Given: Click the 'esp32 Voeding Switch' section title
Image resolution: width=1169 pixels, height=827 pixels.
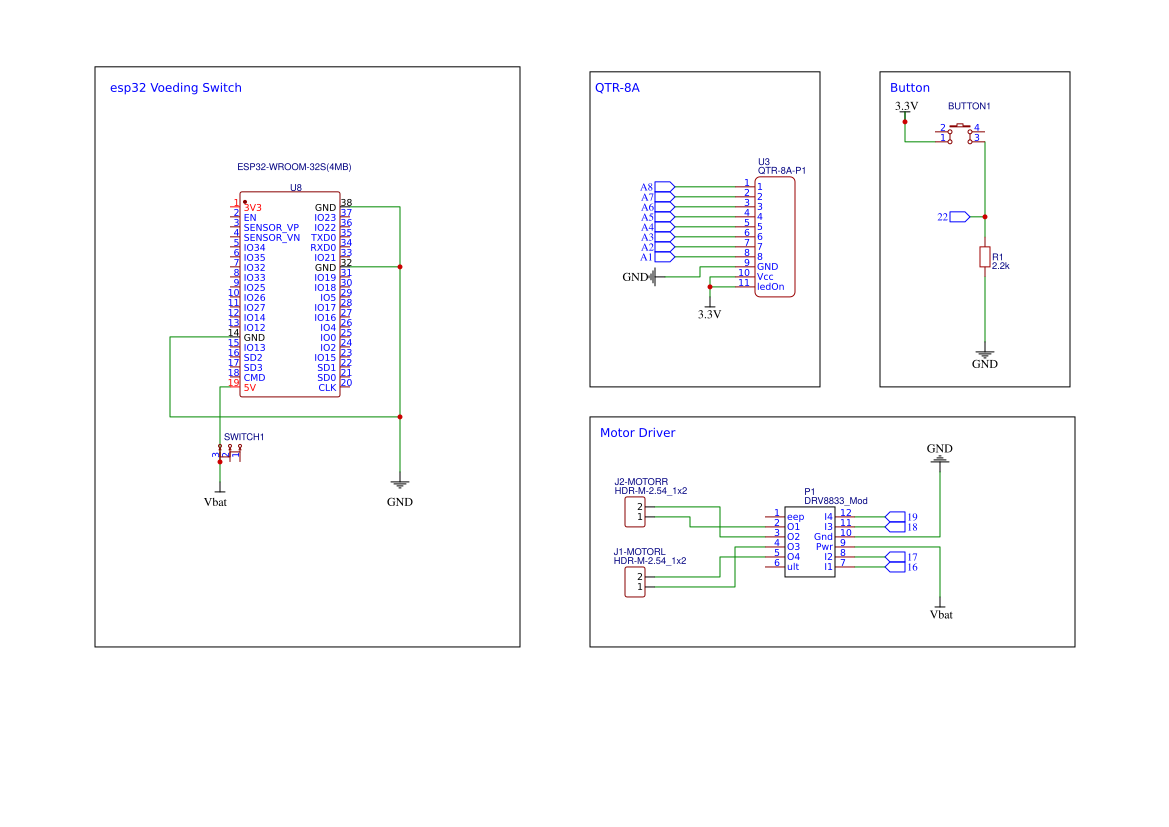Looking at the screenshot, I should tap(176, 88).
